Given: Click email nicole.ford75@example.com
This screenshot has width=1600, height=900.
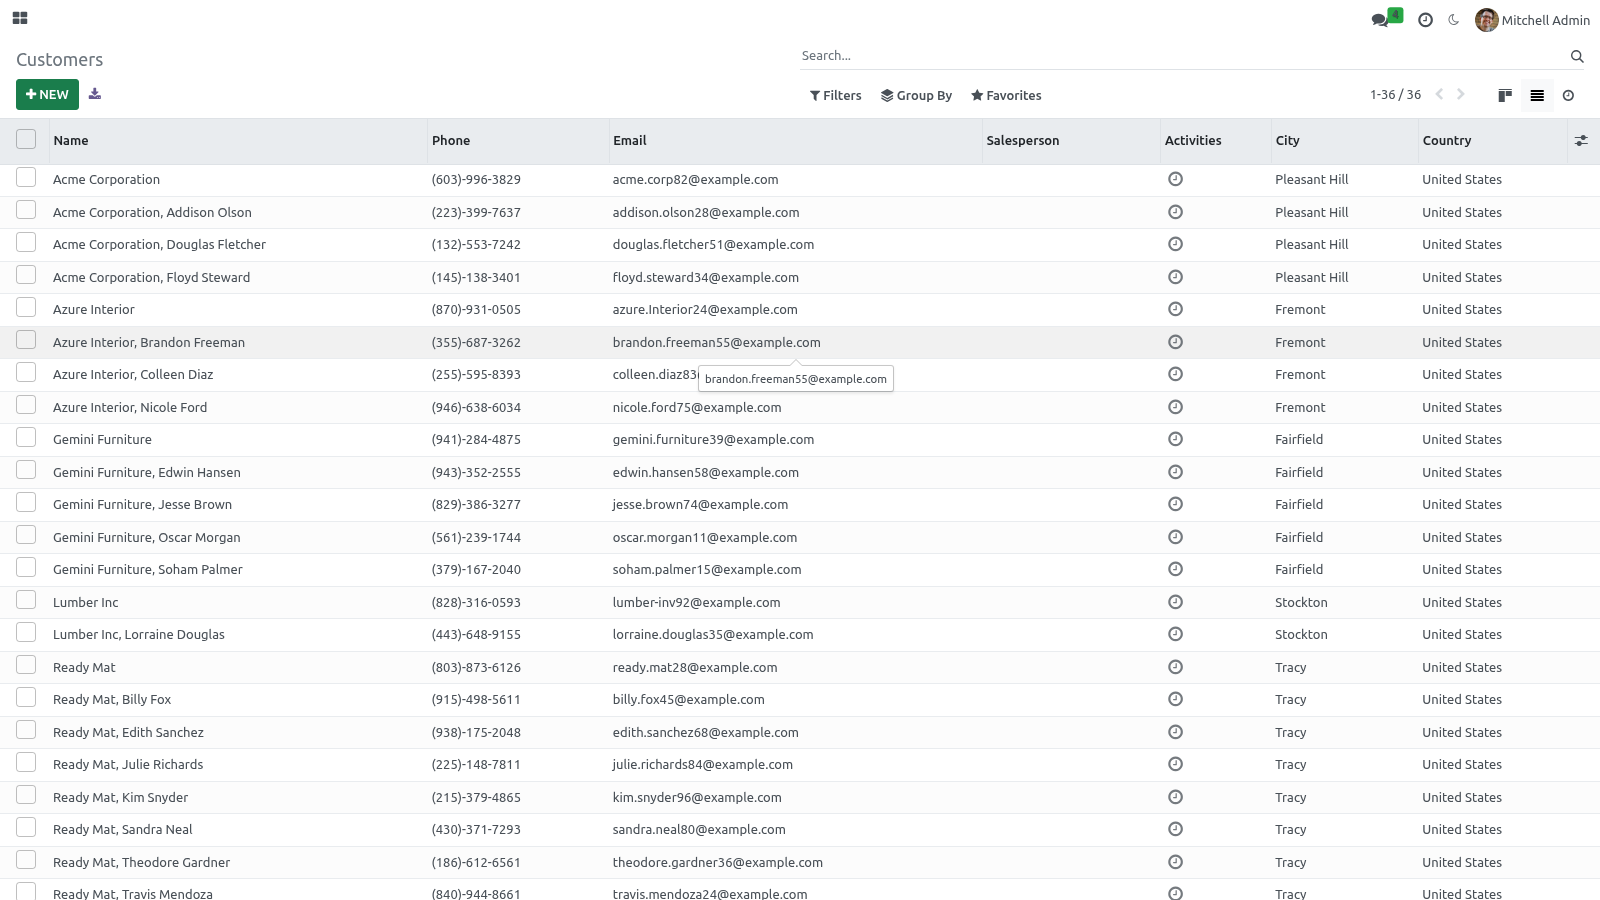Looking at the screenshot, I should click(697, 408).
